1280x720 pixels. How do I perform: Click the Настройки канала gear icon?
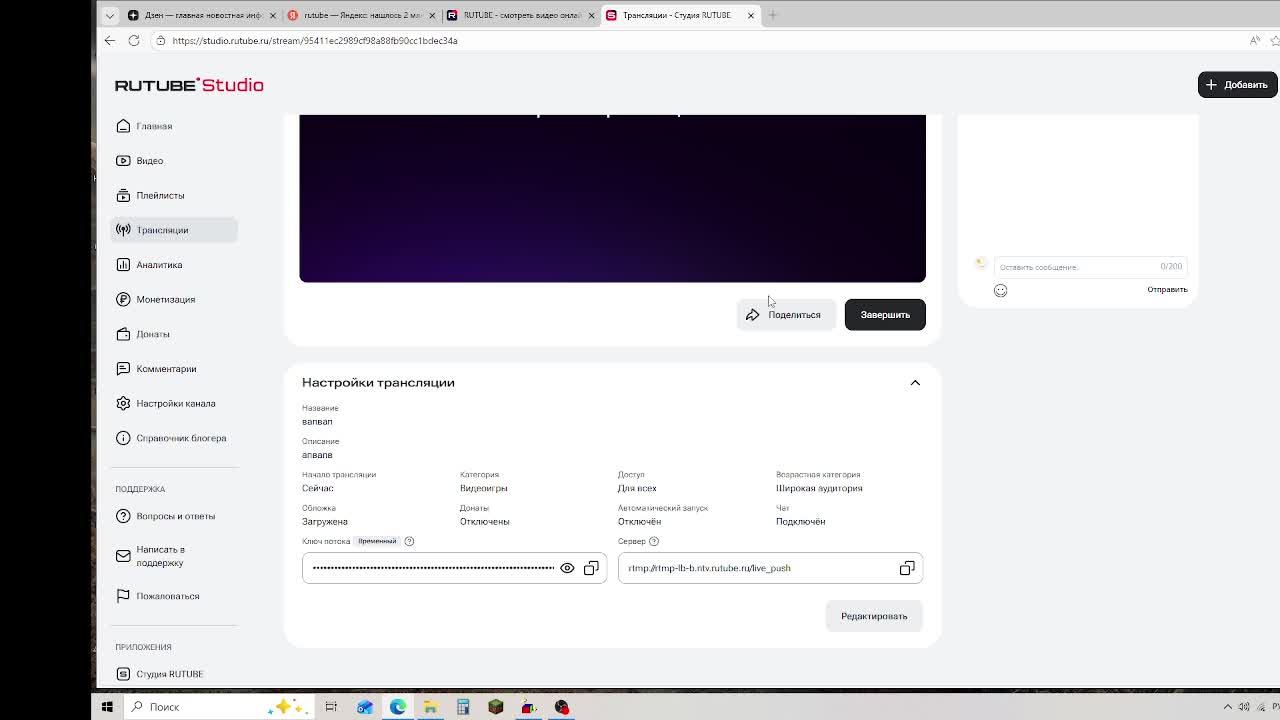123,403
